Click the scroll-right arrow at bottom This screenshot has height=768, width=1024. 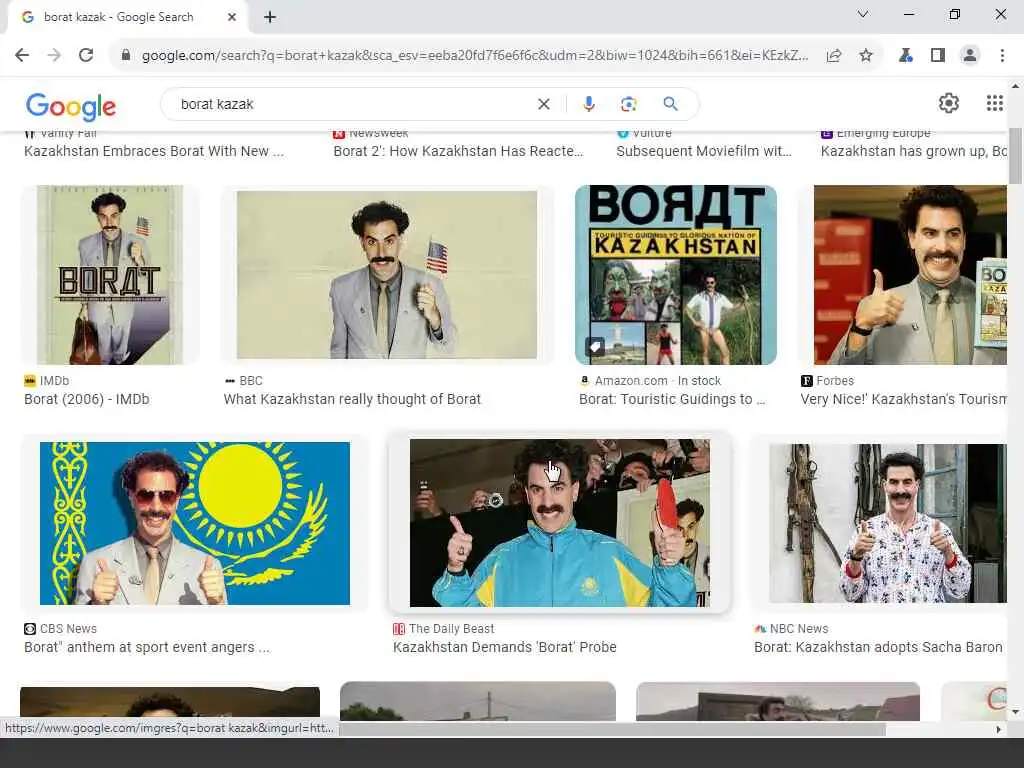click(999, 729)
